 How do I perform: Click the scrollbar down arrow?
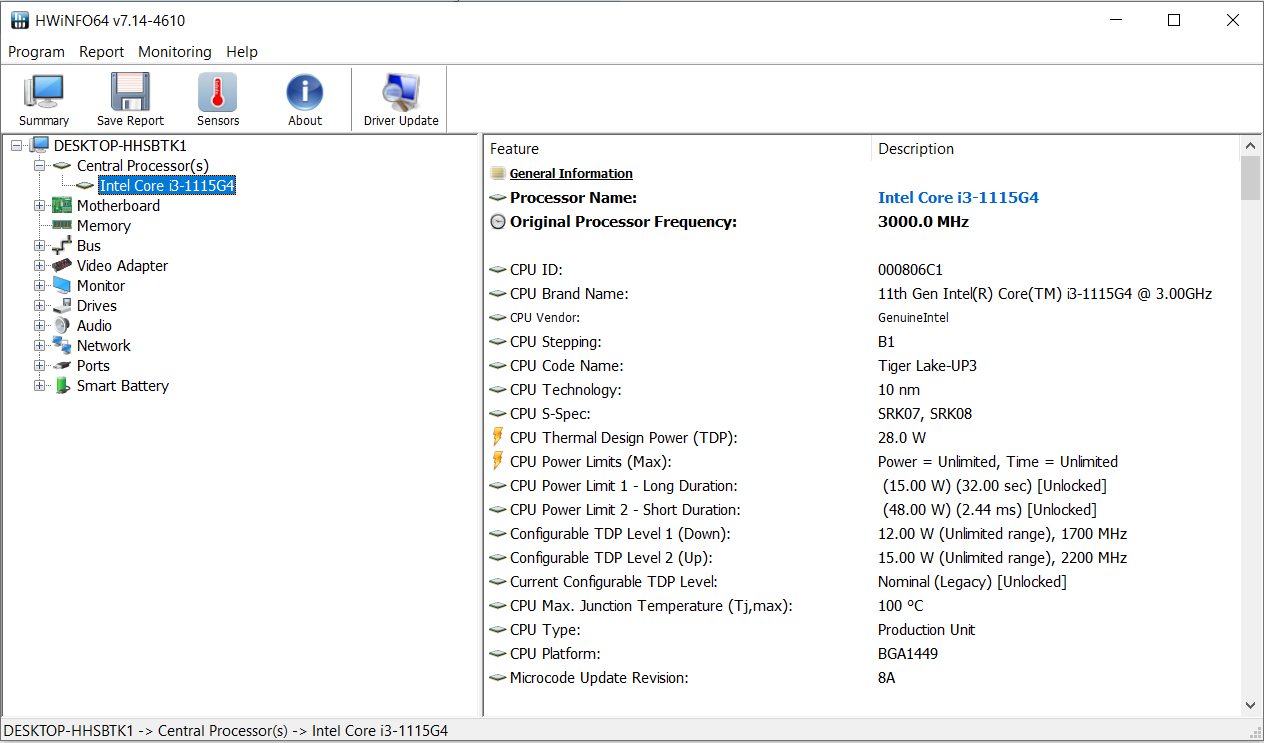pyautogui.click(x=1250, y=705)
